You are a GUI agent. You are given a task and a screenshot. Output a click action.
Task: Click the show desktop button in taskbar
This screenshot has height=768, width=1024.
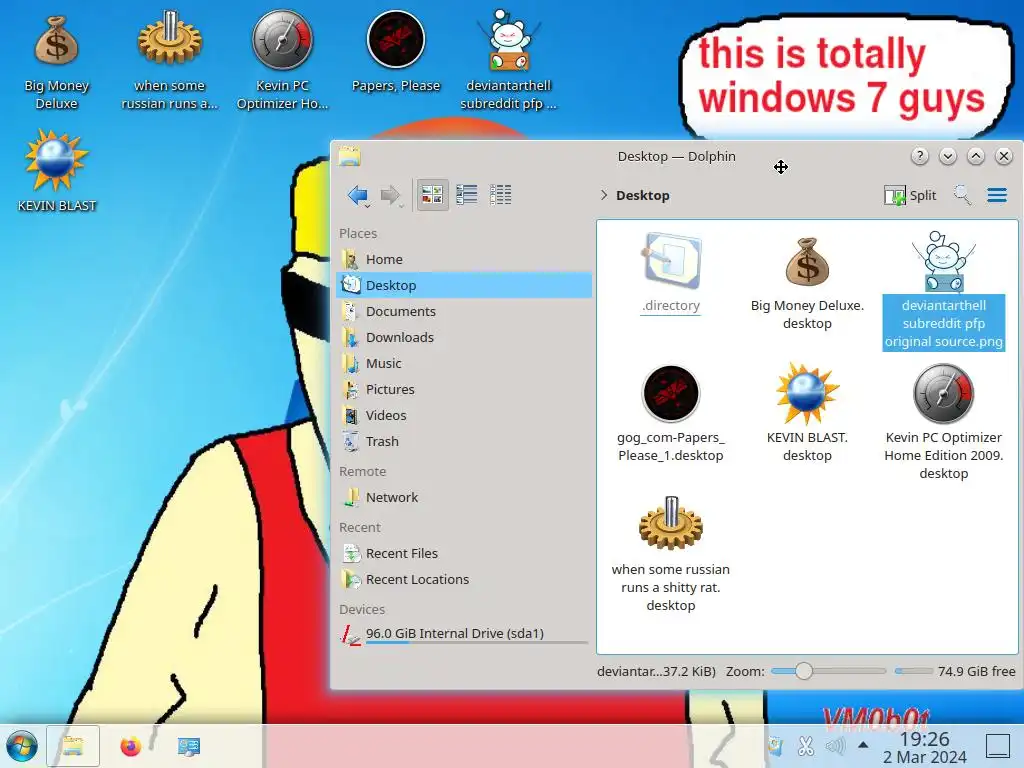(x=997, y=746)
